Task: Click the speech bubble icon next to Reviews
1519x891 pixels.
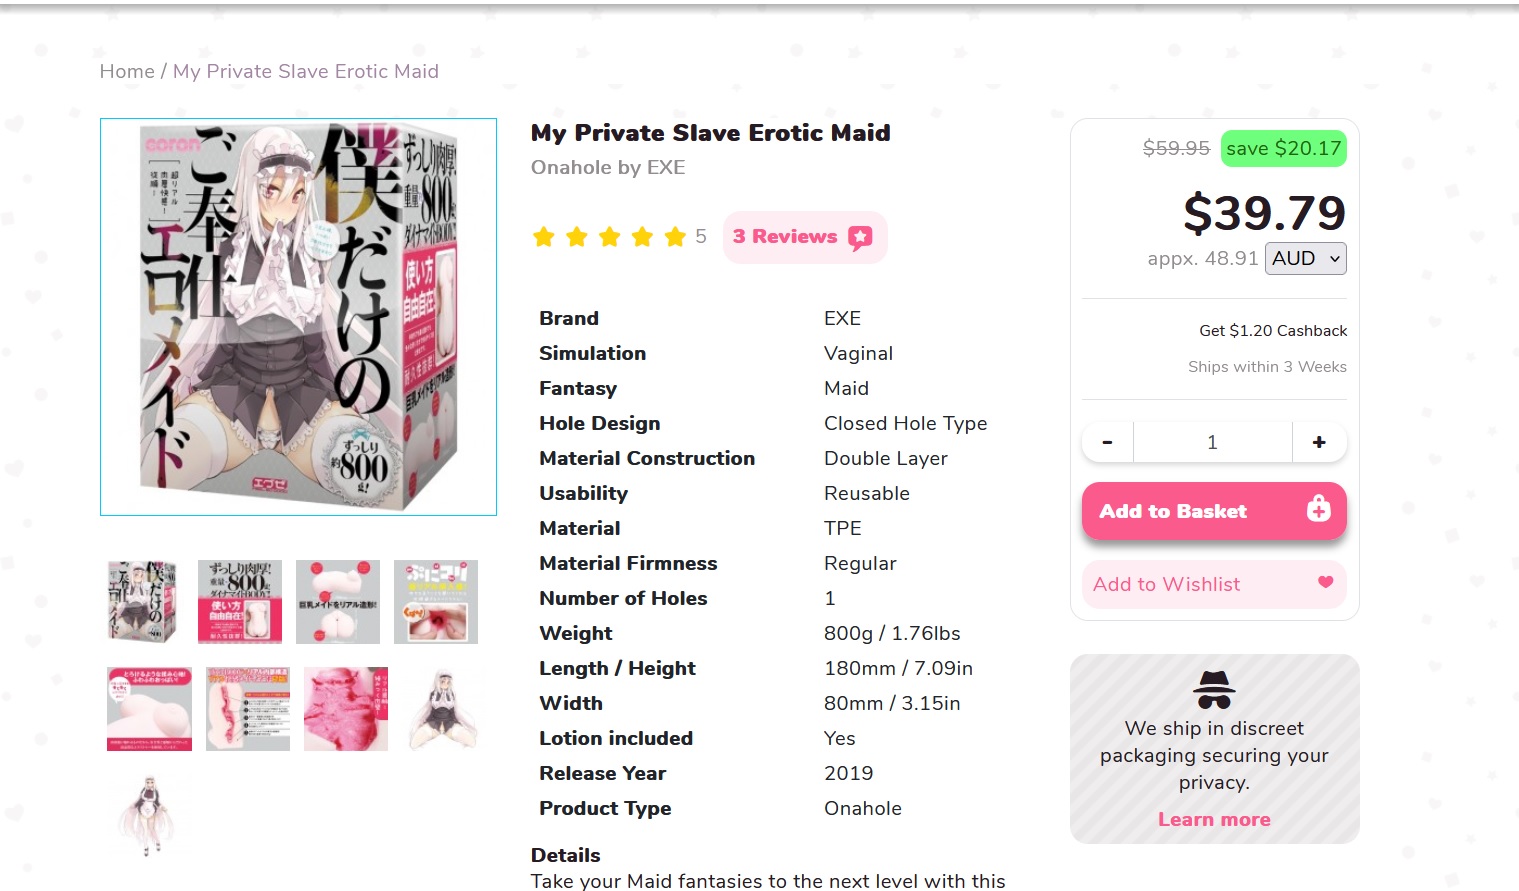Action: click(859, 237)
